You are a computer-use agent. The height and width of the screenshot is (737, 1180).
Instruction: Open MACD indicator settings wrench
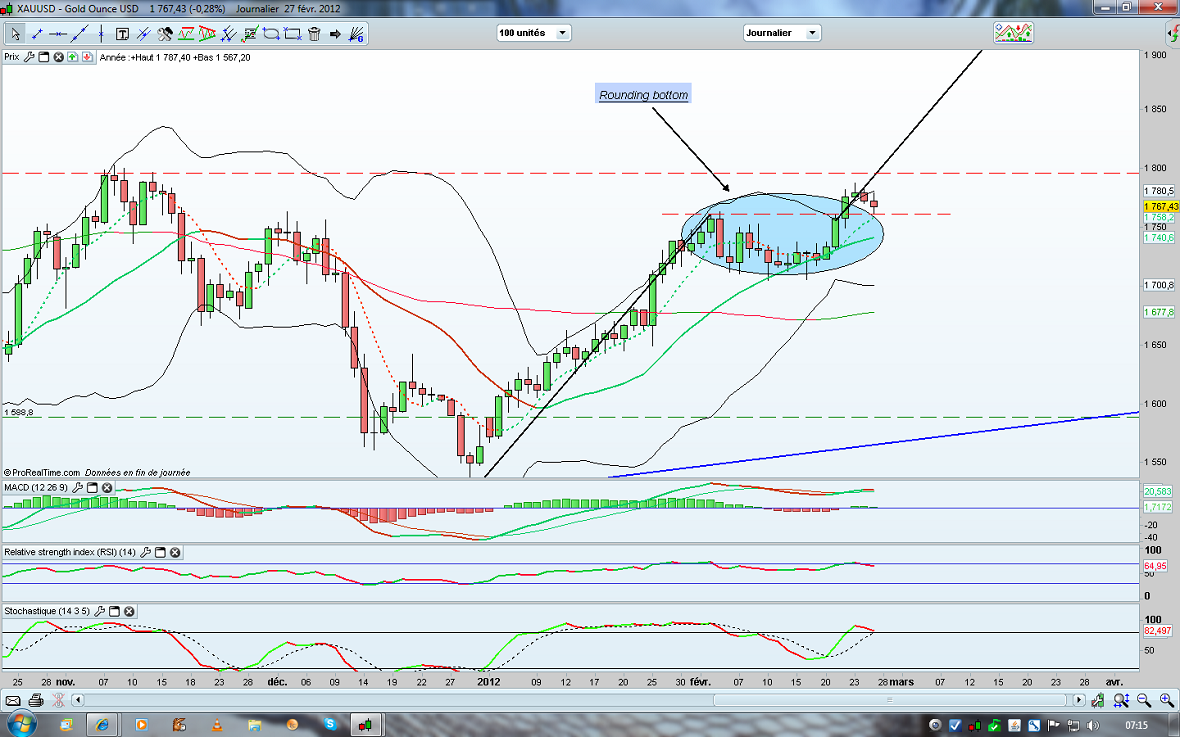click(77, 488)
